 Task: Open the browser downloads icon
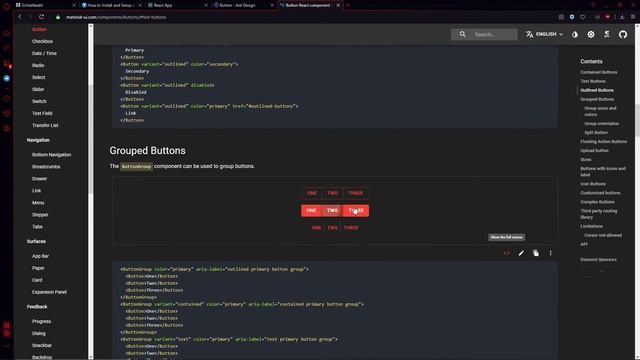click(622, 17)
